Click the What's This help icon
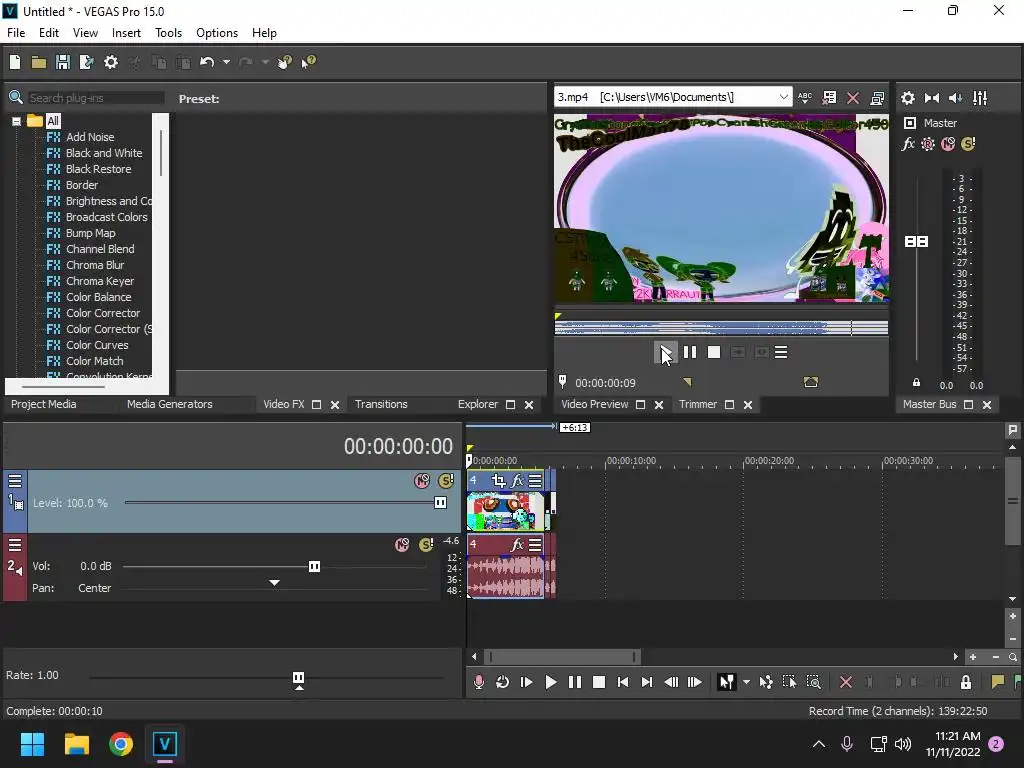 pos(308,62)
